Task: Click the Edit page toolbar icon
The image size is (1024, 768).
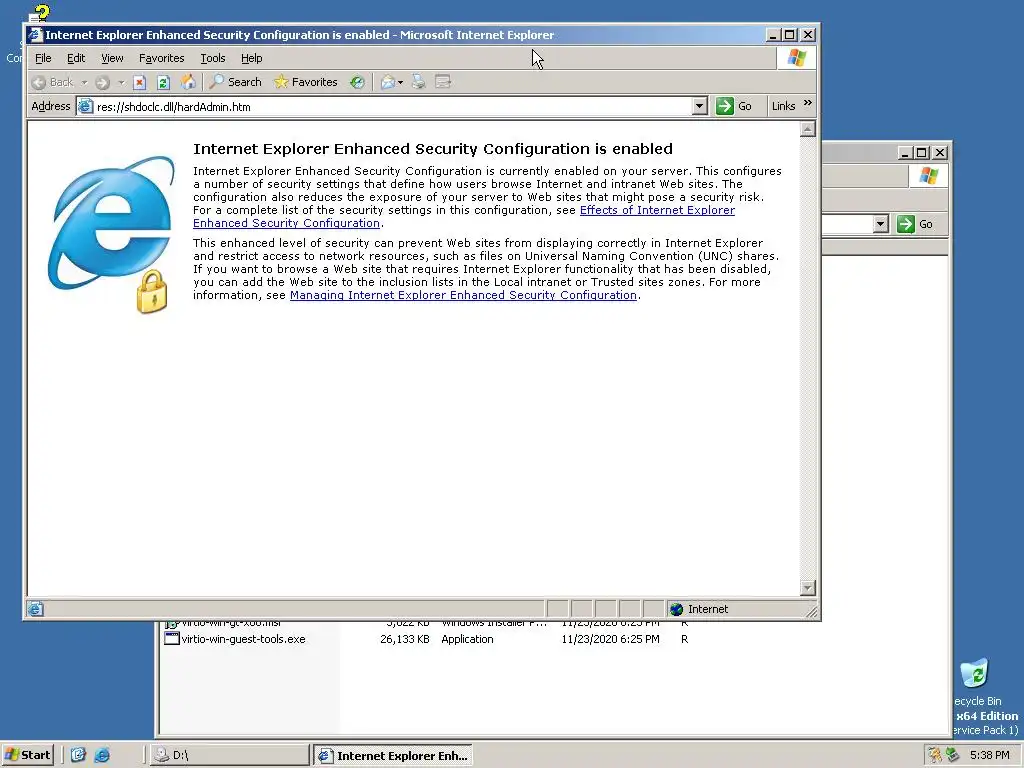Action: tap(443, 82)
